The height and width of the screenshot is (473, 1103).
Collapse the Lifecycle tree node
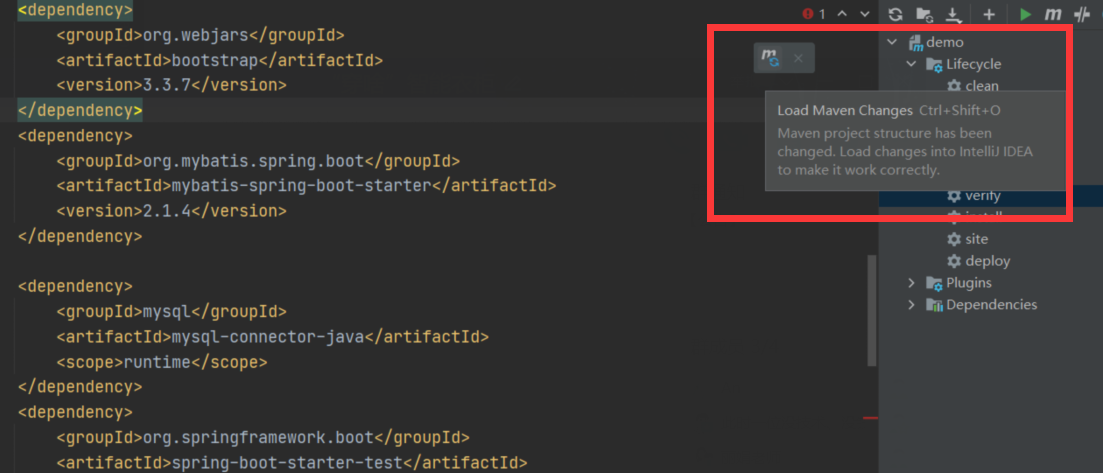click(912, 64)
